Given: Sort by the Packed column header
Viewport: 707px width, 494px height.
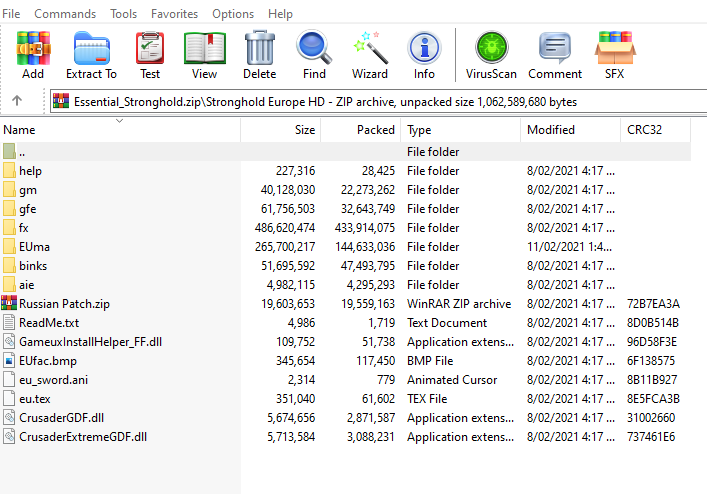Looking at the screenshot, I should 361,130.
